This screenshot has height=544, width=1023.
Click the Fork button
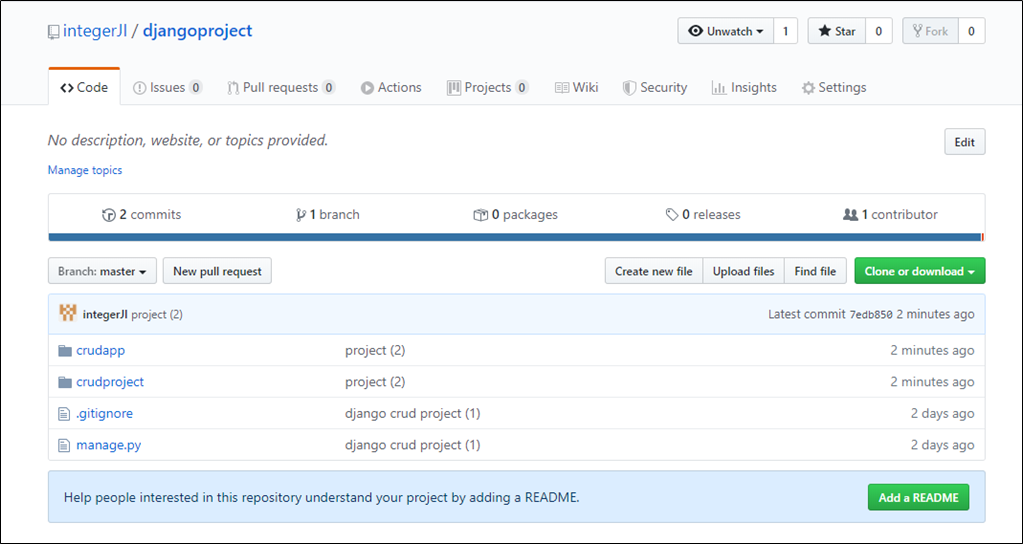(930, 31)
